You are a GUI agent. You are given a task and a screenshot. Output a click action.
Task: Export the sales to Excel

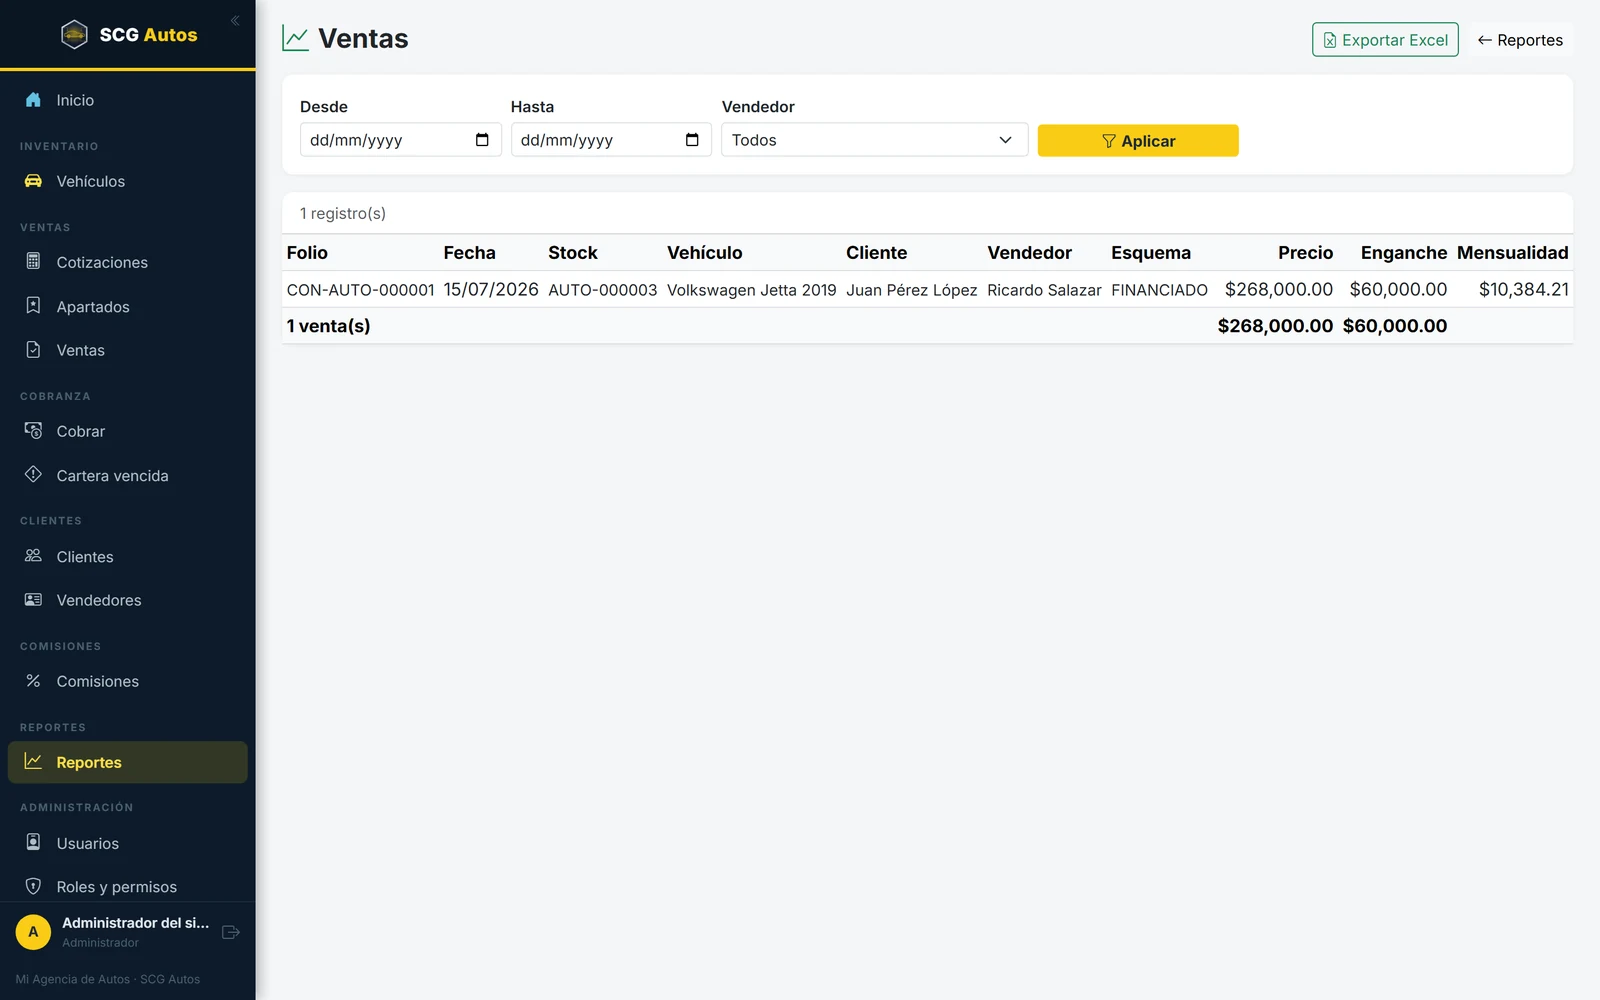1385,40
